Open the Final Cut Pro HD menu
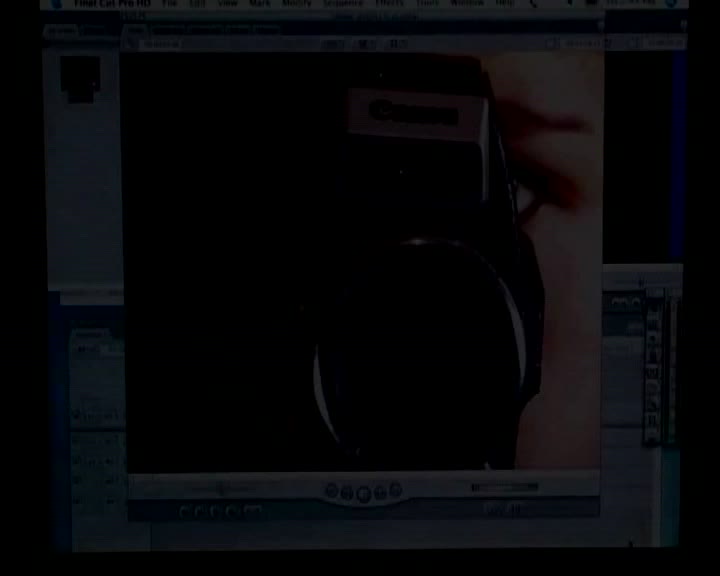The width and height of the screenshot is (720, 576). [112, 4]
